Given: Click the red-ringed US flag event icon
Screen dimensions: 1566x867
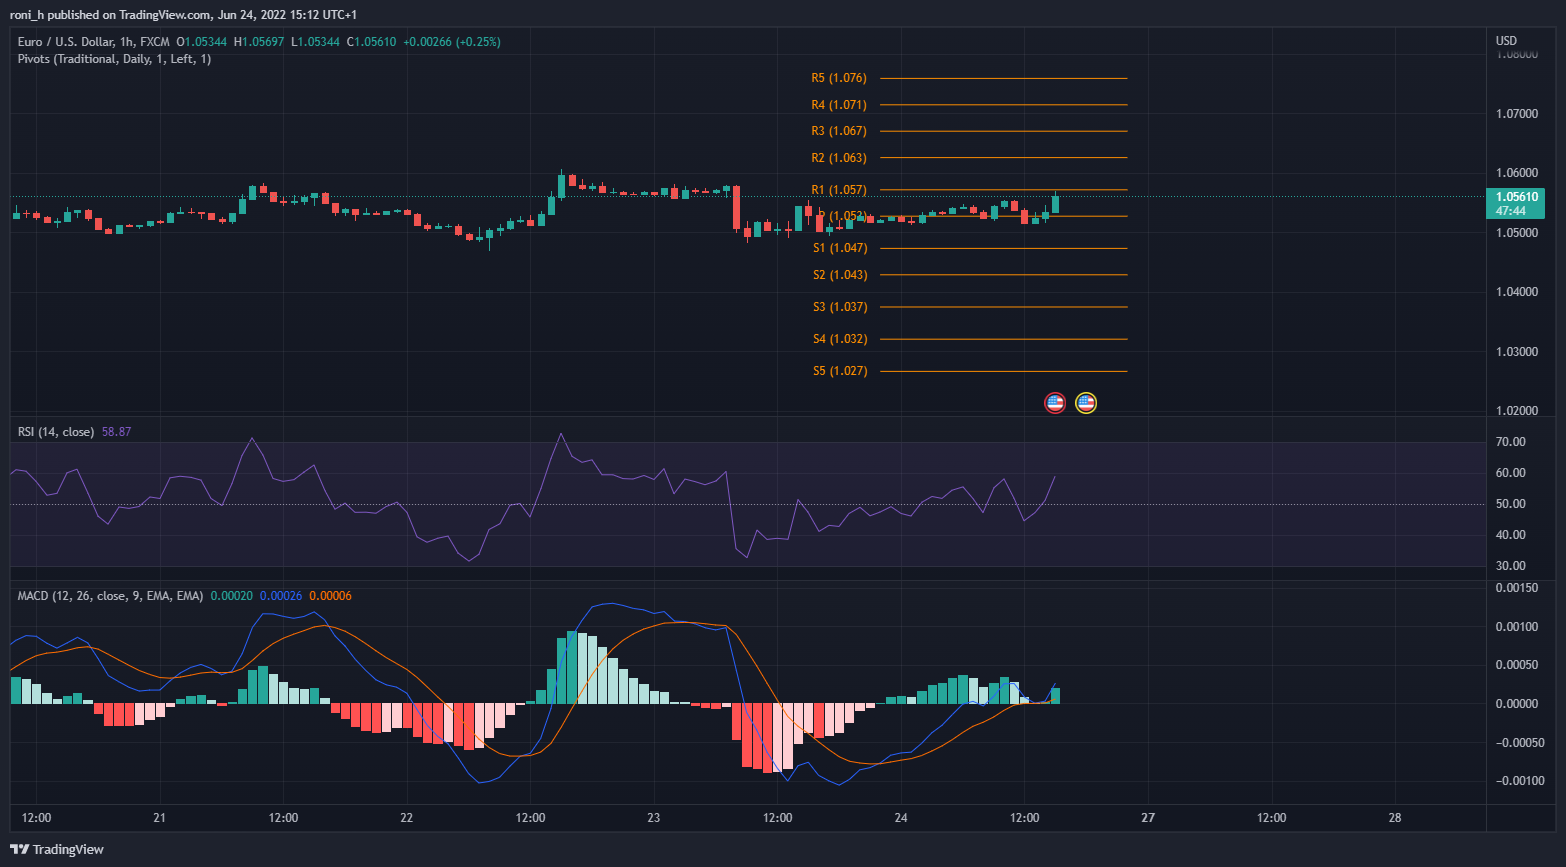Looking at the screenshot, I should [1055, 403].
